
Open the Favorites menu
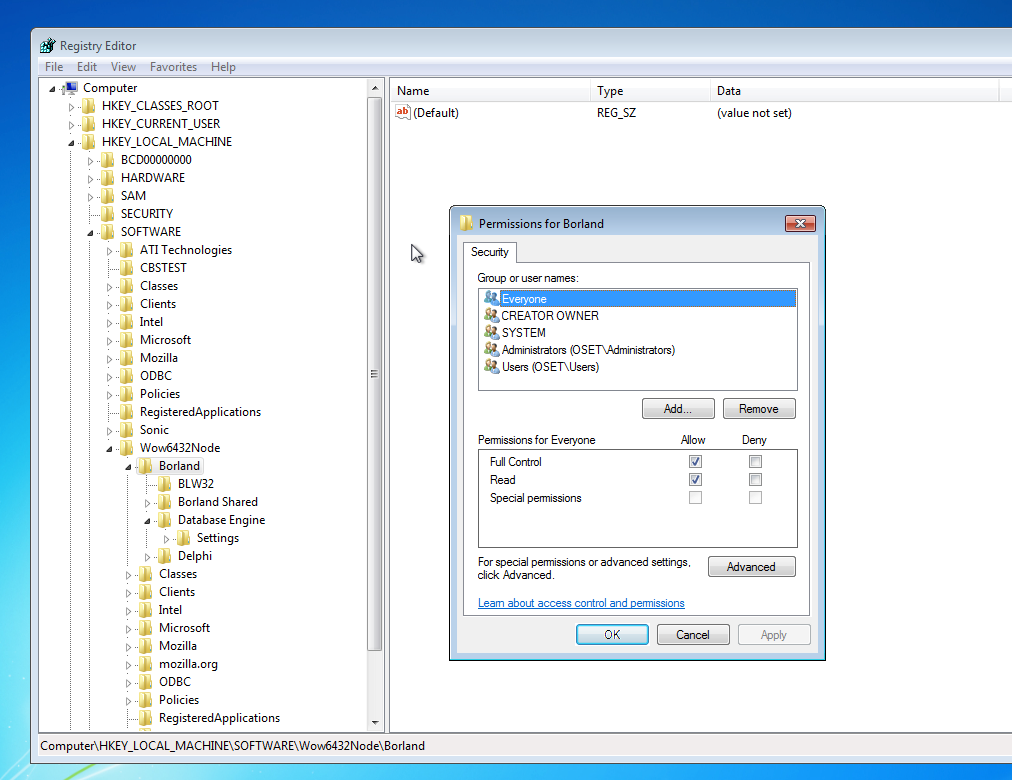pyautogui.click(x=173, y=67)
